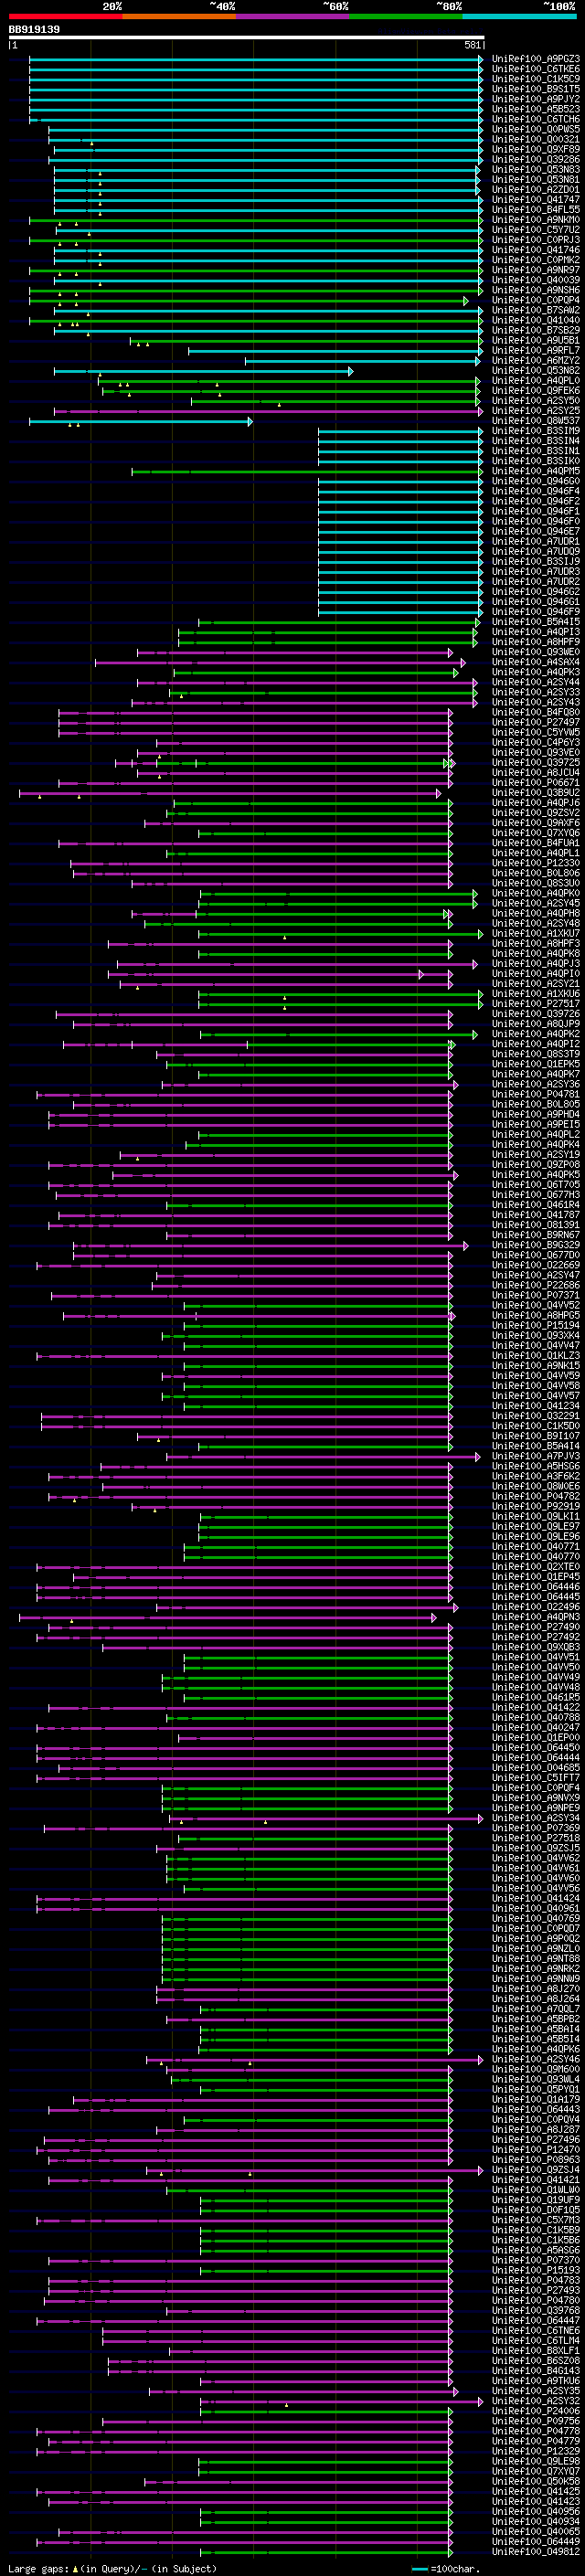Select label UniRef100_Q0PWS5
The height and width of the screenshot is (2576, 585).
(x=536, y=129)
